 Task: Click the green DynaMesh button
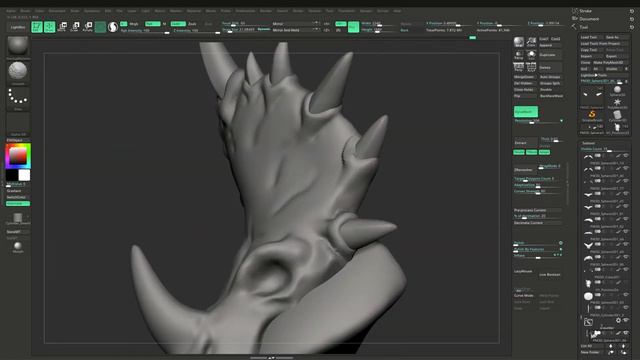[526, 111]
